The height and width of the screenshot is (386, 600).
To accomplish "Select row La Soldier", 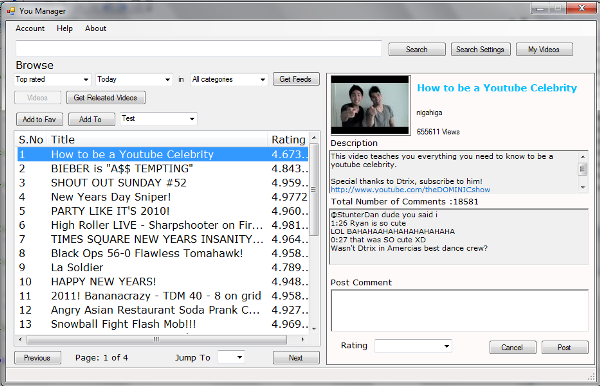I will click(163, 267).
